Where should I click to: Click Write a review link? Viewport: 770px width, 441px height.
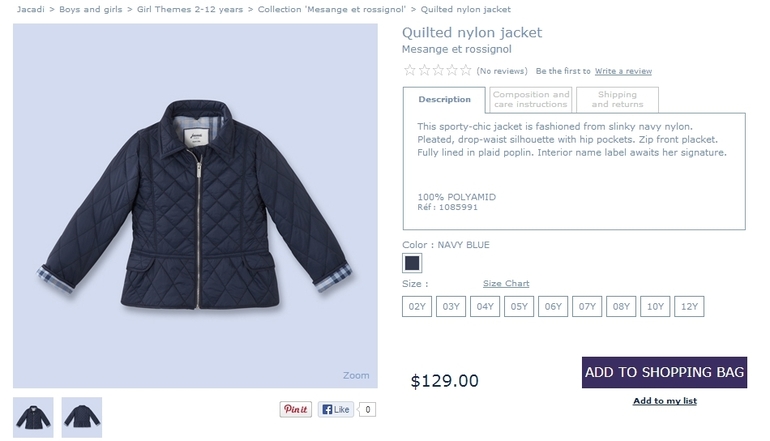coord(623,71)
